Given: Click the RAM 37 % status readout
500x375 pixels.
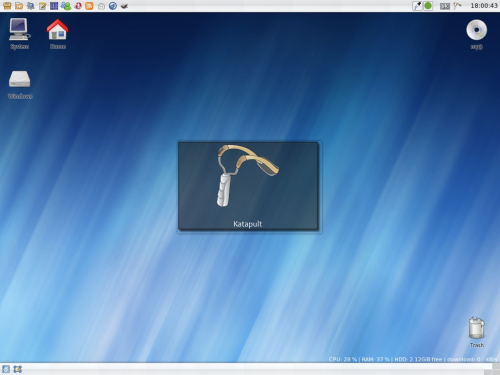Looking at the screenshot, I should [375, 359].
